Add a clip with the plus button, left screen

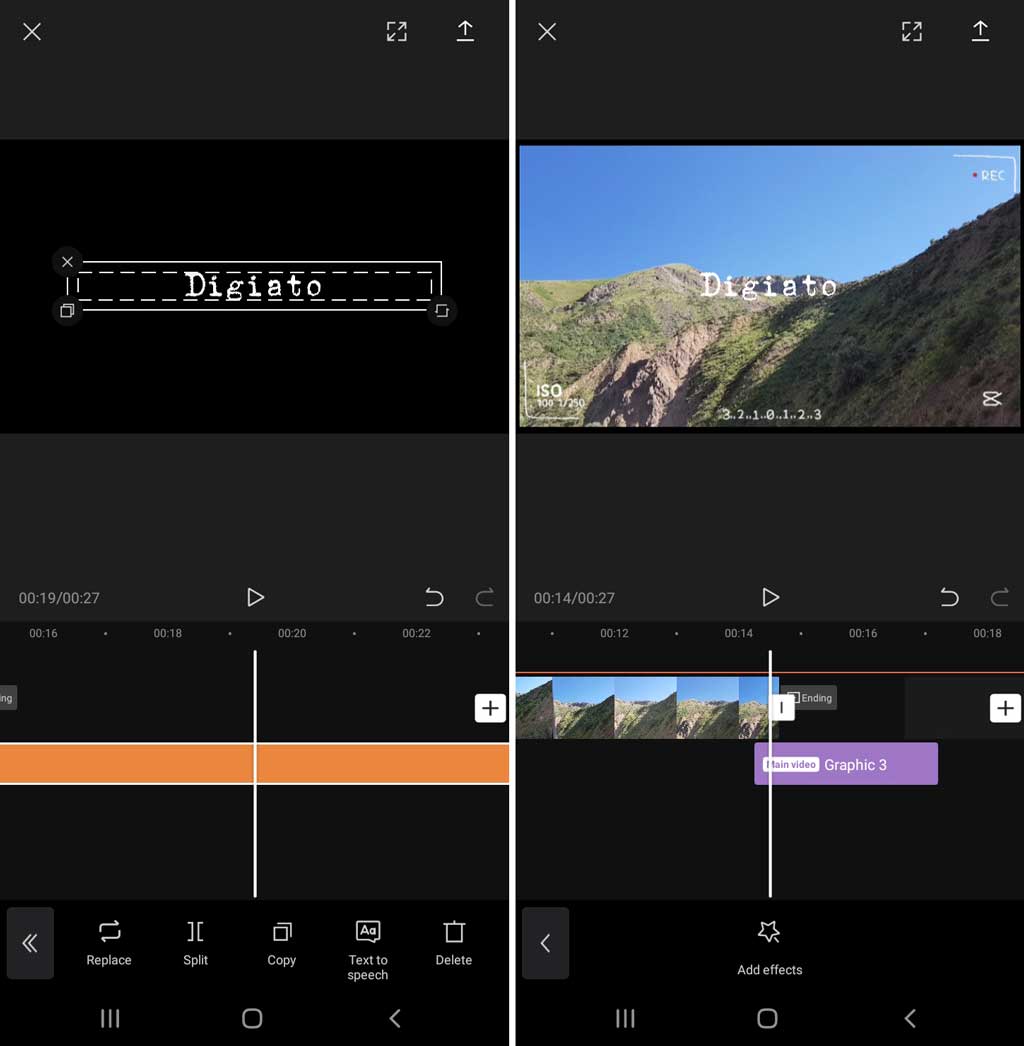coord(490,708)
